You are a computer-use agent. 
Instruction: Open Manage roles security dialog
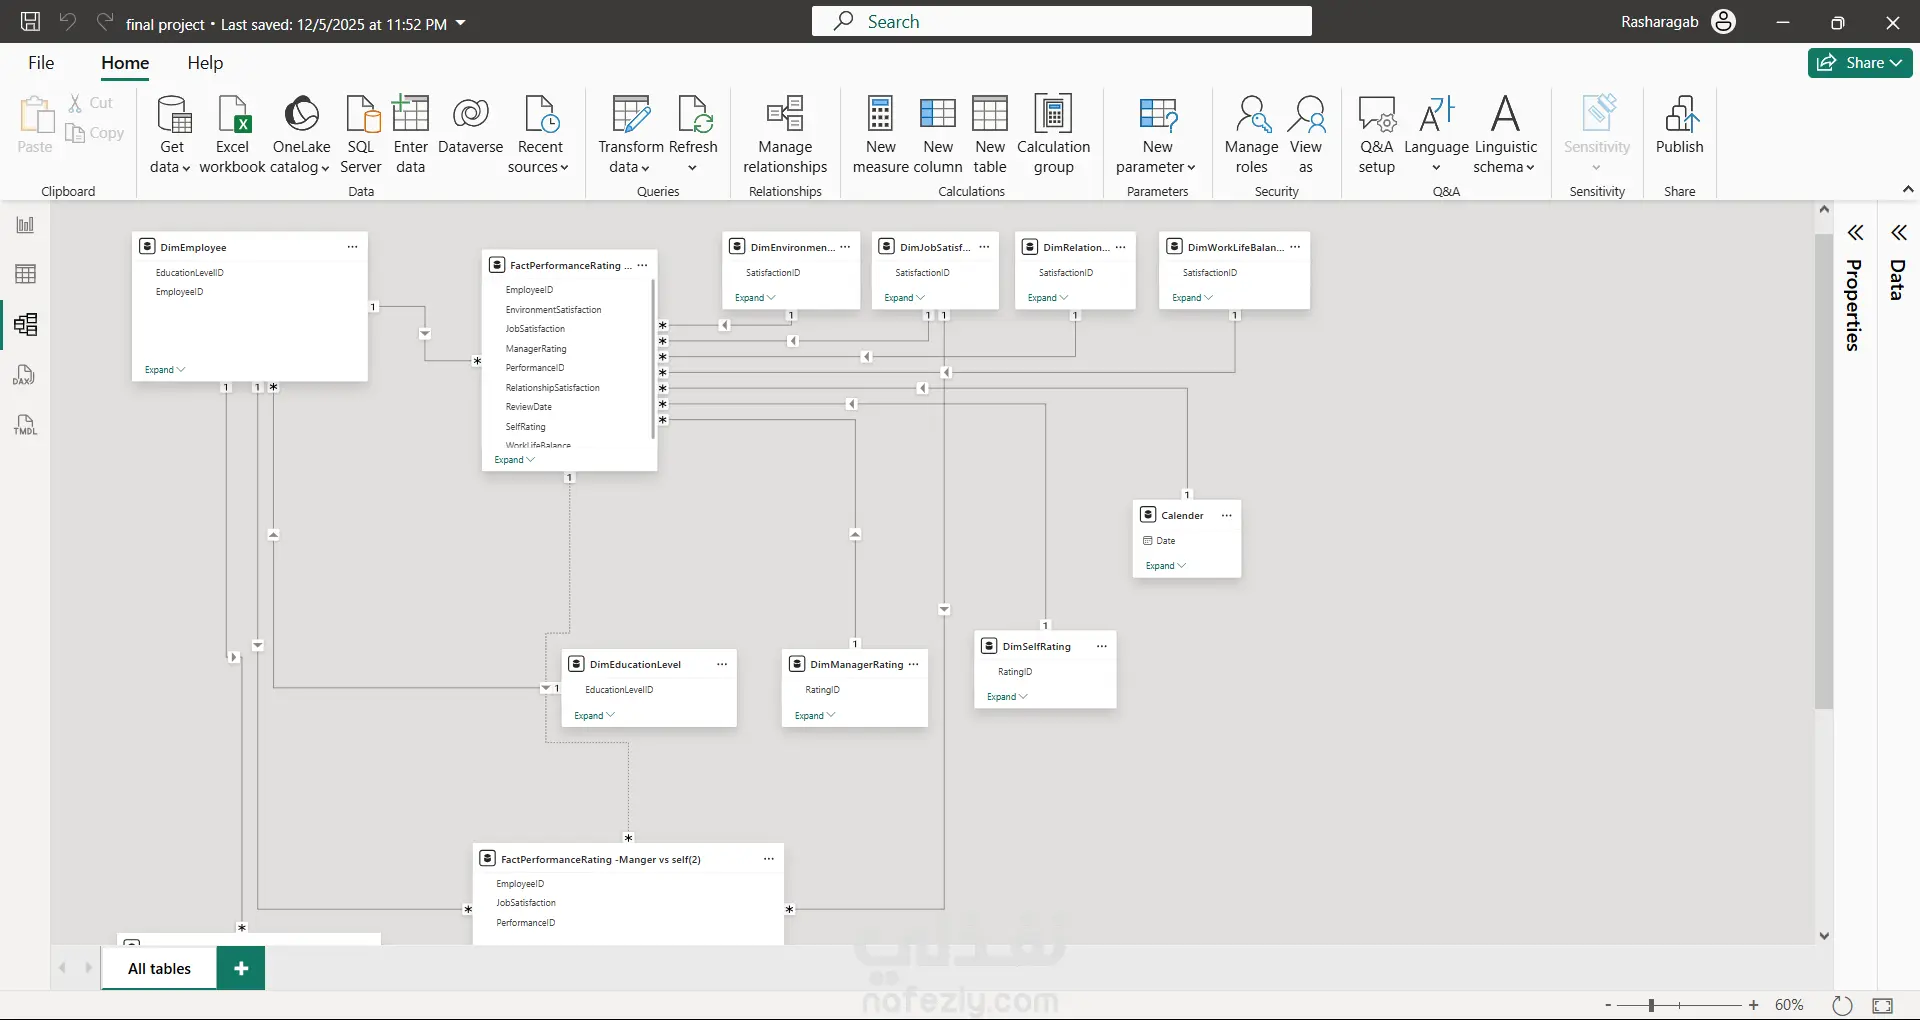coord(1251,135)
